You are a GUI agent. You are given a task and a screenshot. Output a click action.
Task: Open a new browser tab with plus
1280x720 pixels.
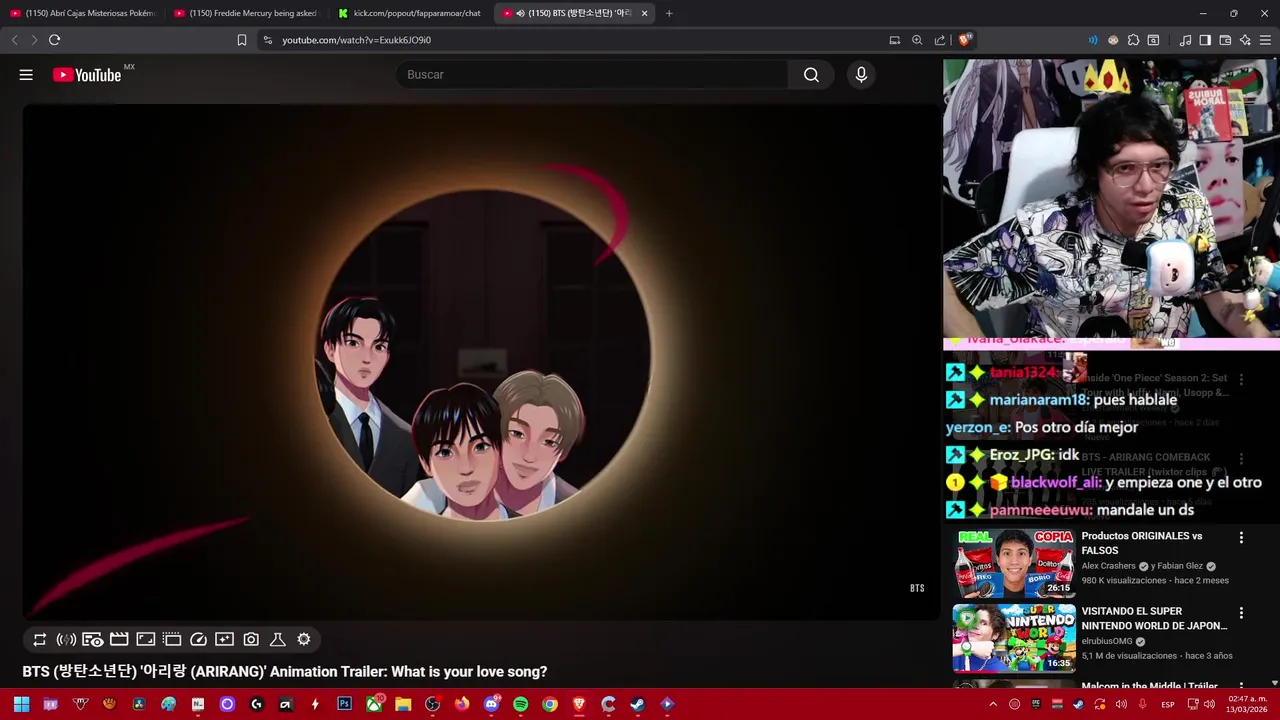coord(669,13)
